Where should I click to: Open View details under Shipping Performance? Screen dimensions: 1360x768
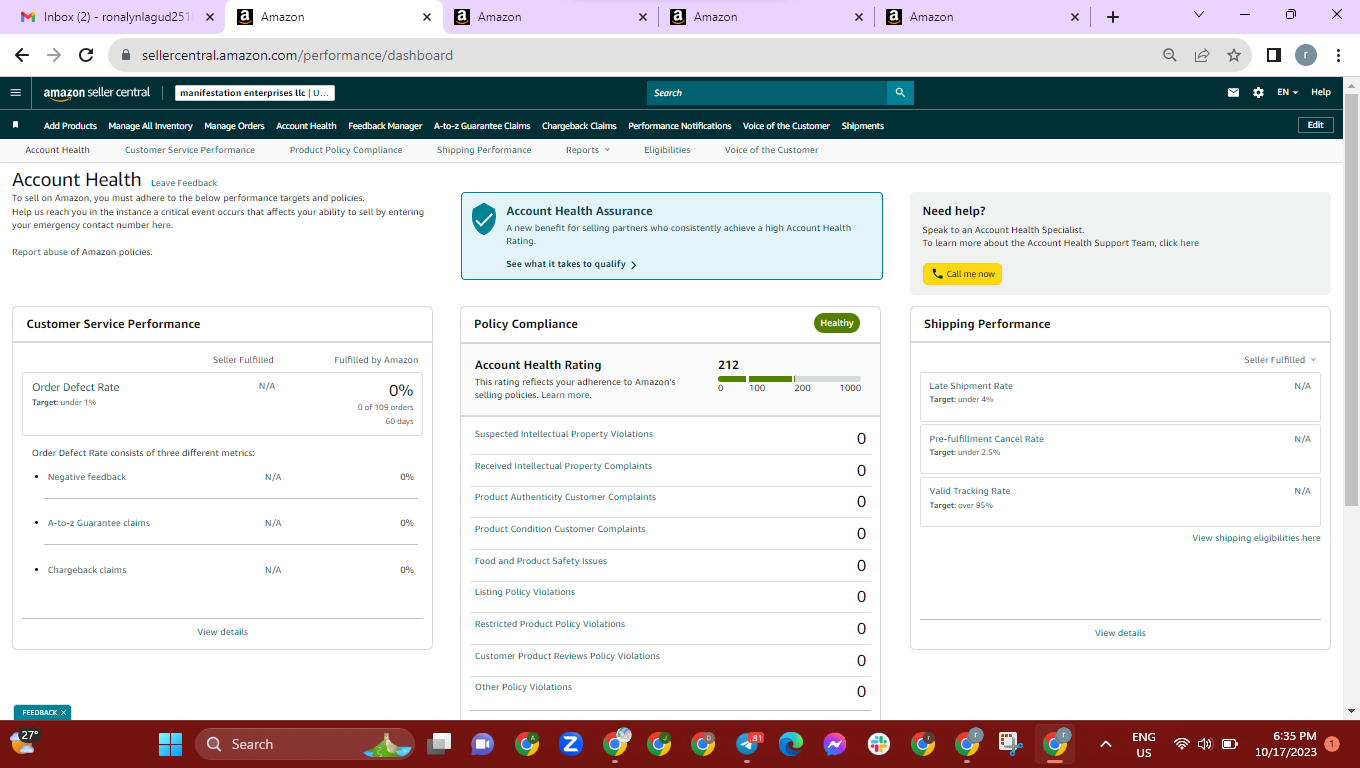click(x=1120, y=633)
